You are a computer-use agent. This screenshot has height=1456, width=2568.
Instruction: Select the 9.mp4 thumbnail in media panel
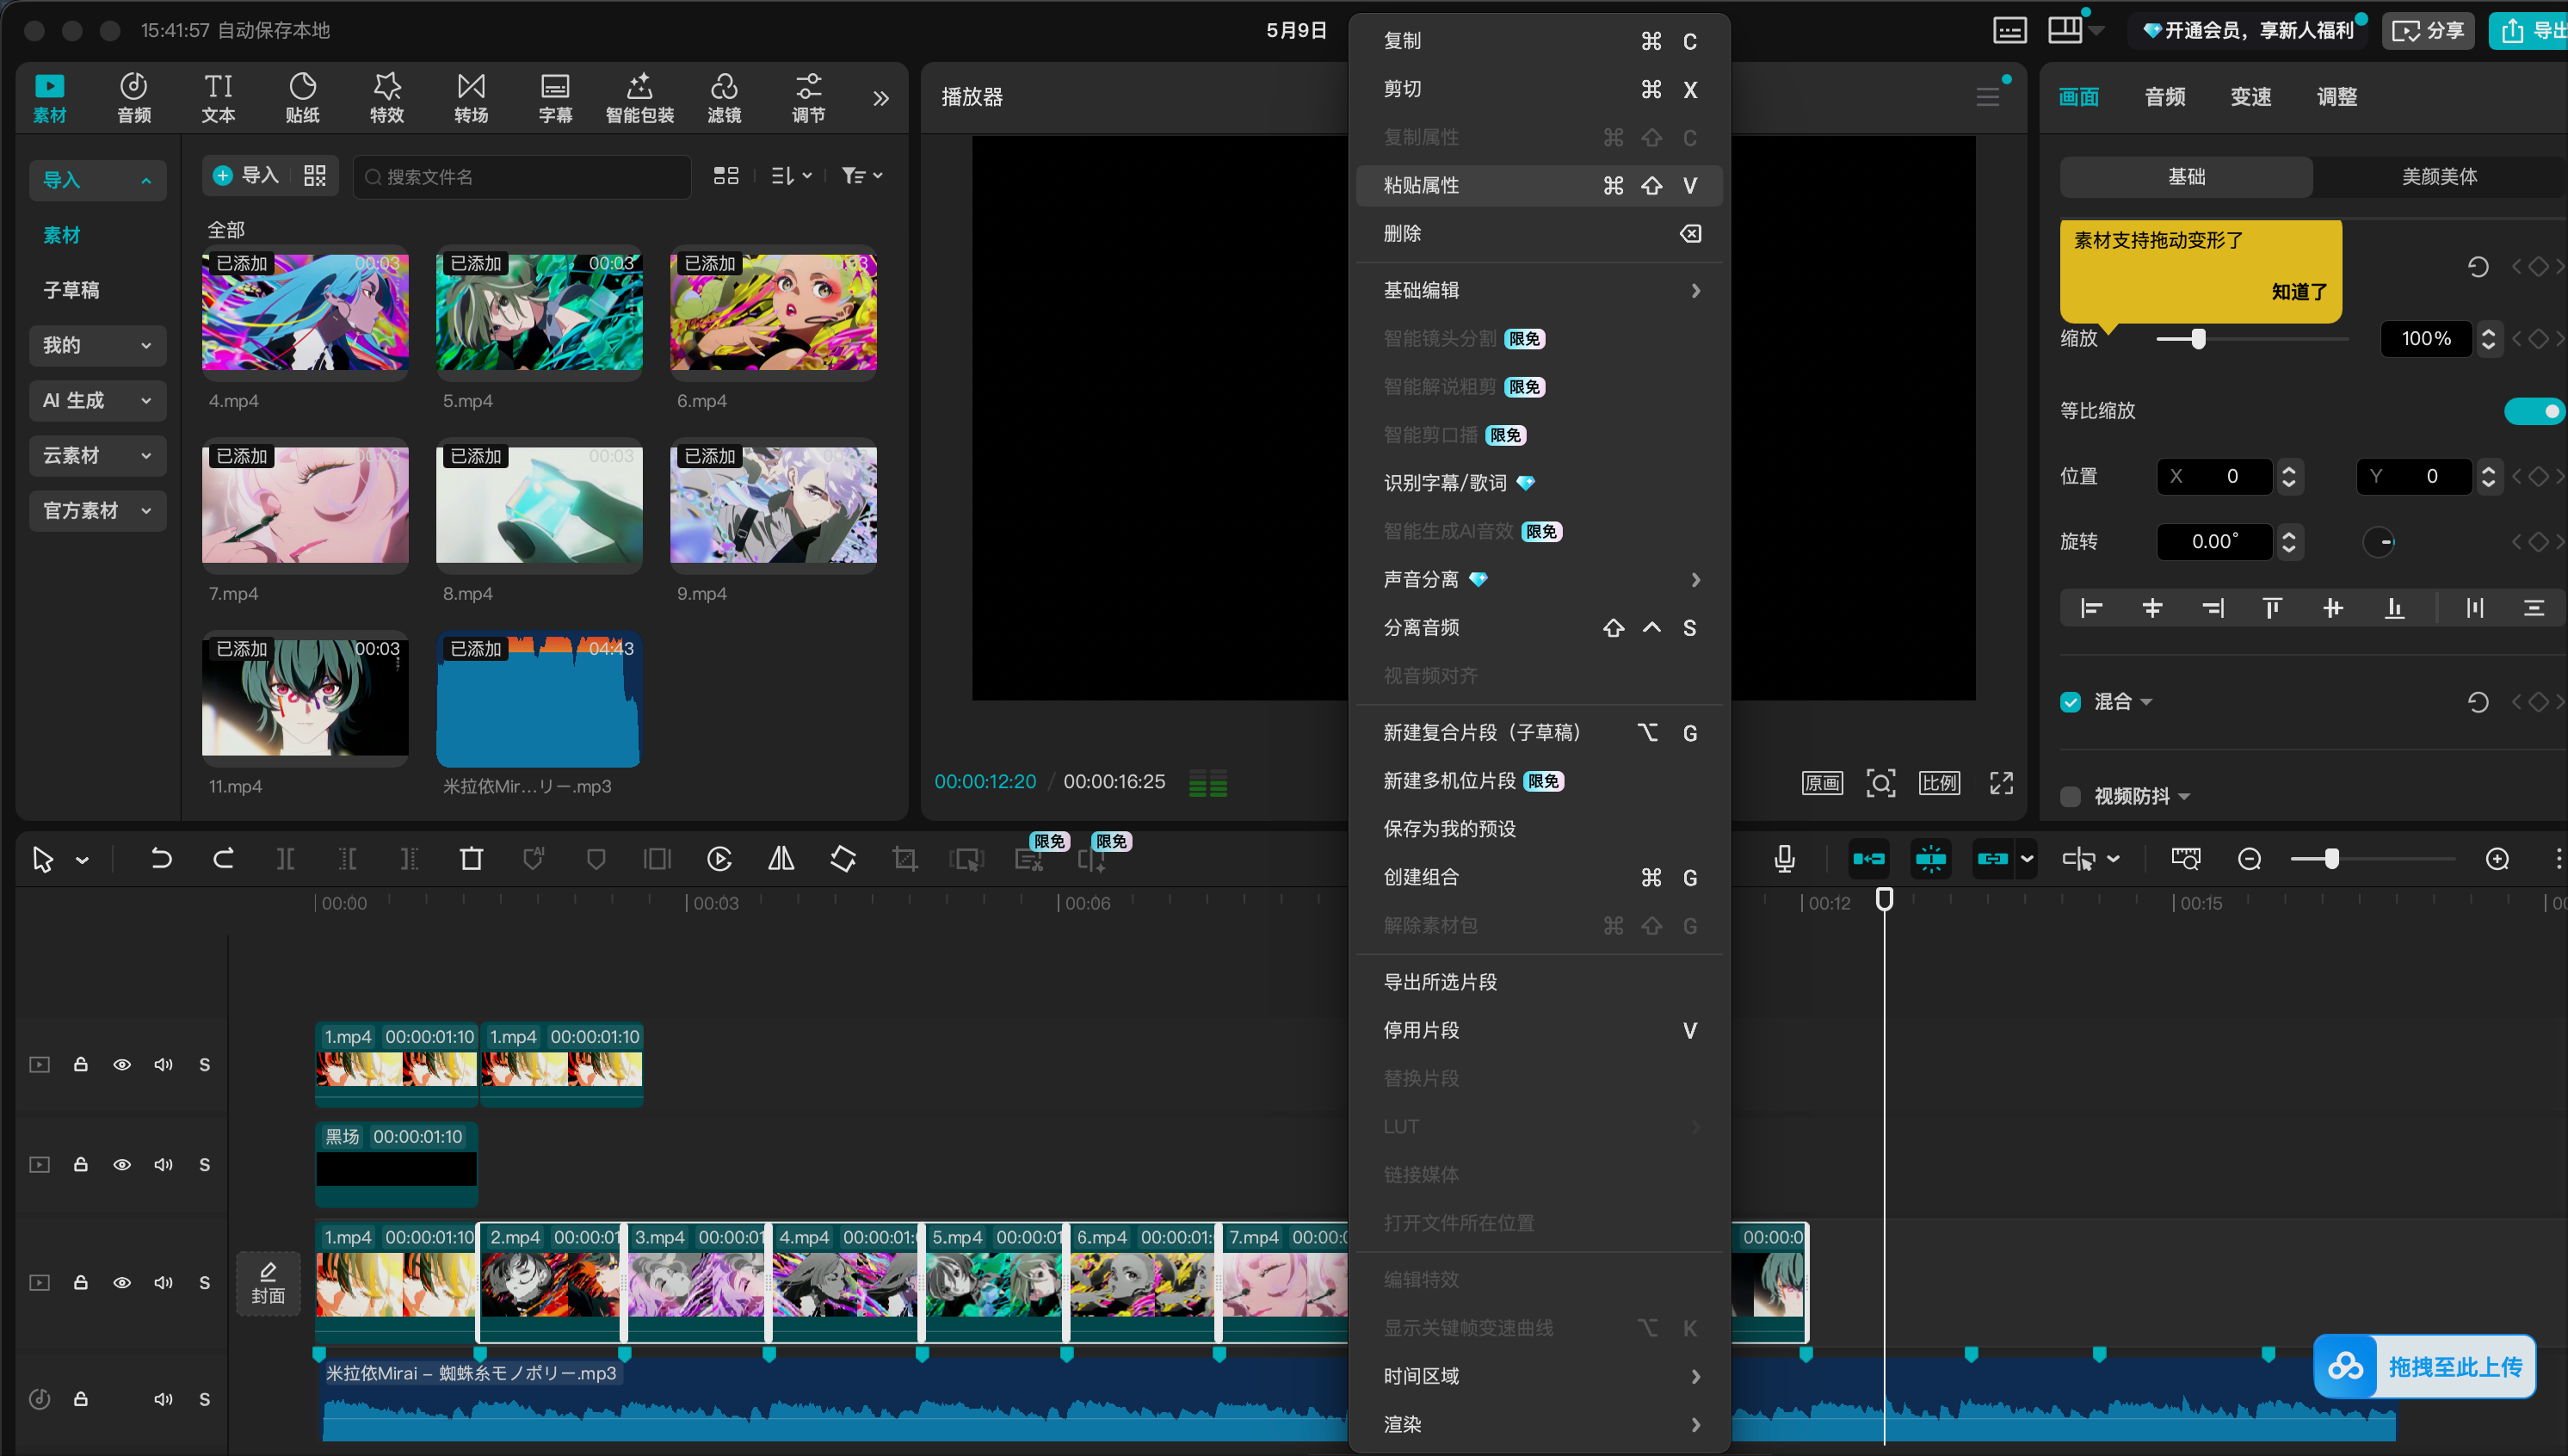coord(773,505)
